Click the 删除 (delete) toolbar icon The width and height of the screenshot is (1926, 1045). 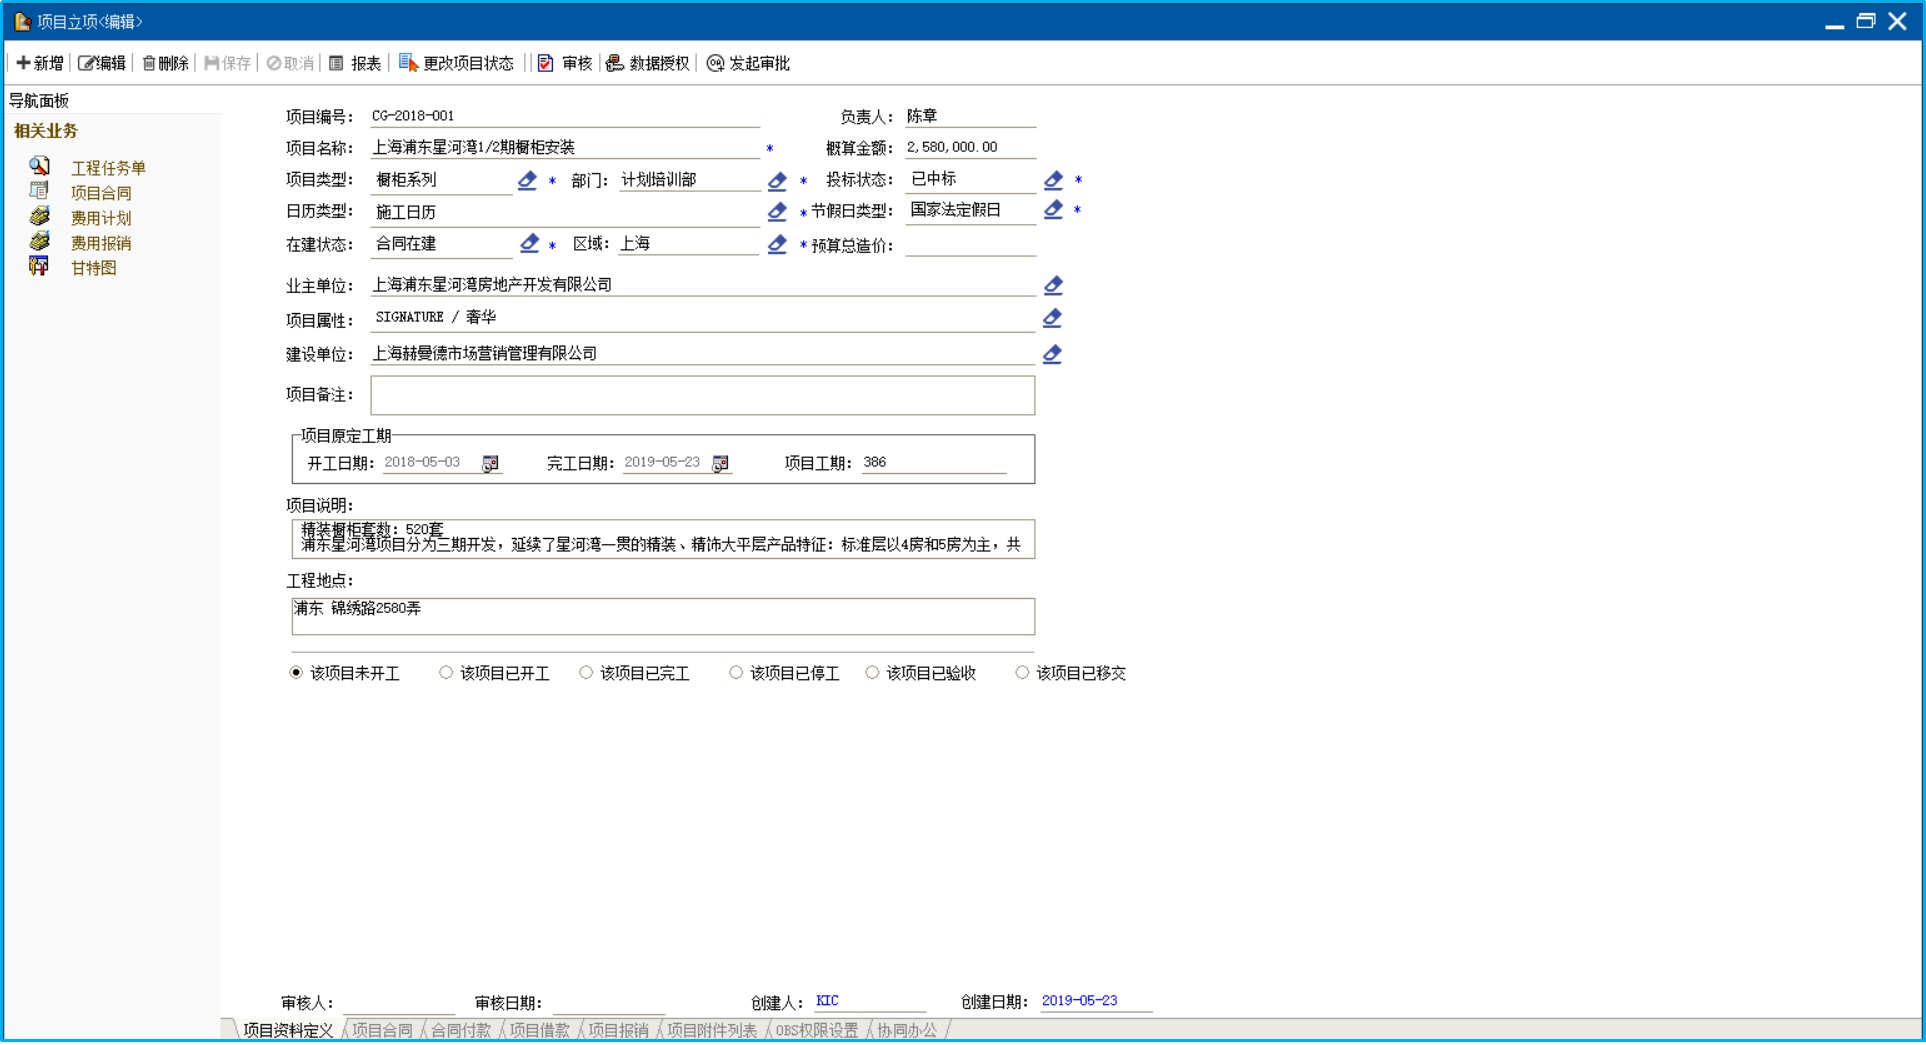tap(165, 63)
